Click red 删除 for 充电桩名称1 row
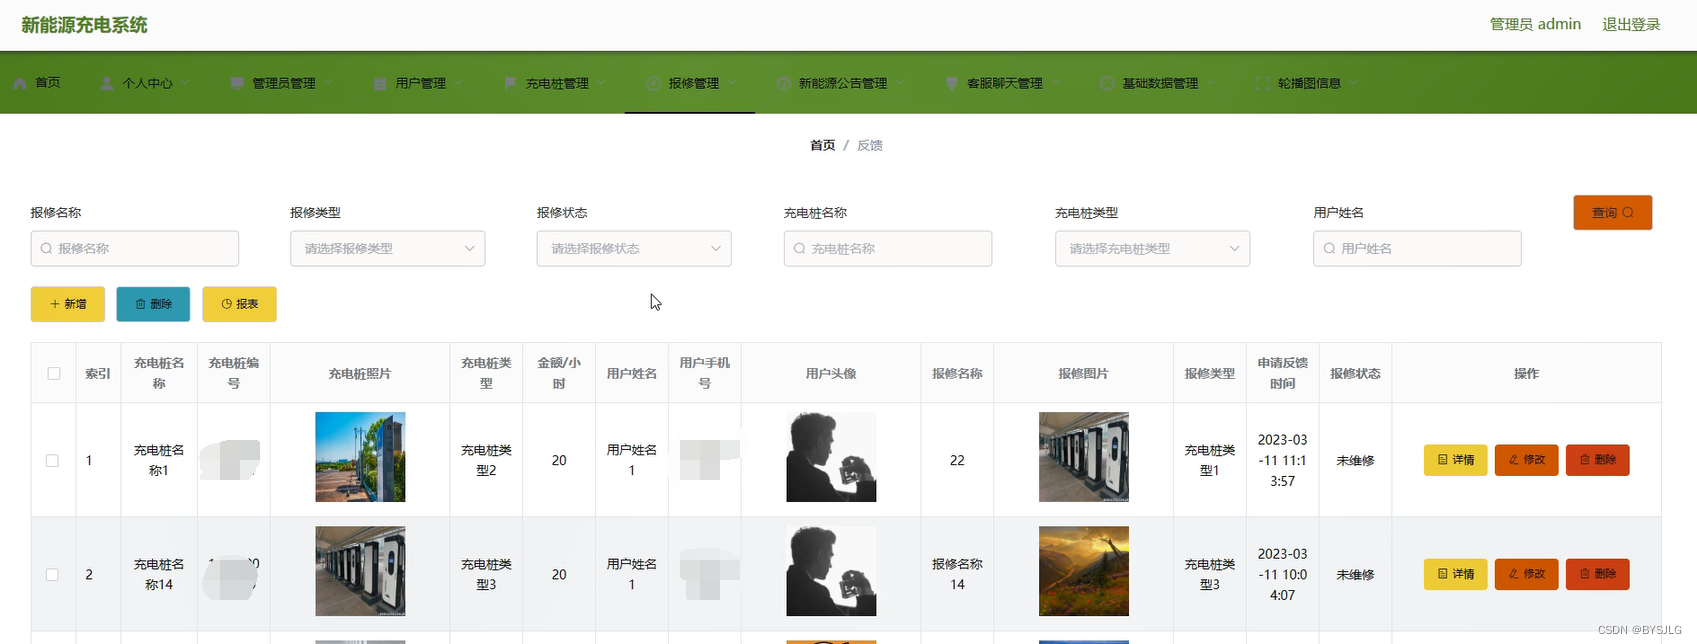Image resolution: width=1697 pixels, height=644 pixels. point(1598,460)
